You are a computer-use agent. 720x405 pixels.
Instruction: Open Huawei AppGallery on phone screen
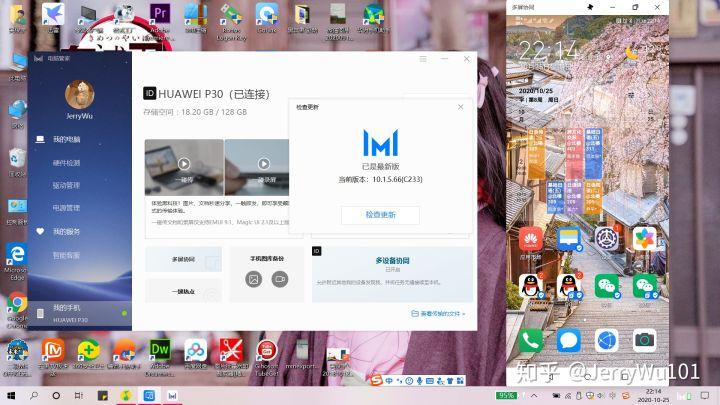(x=531, y=240)
